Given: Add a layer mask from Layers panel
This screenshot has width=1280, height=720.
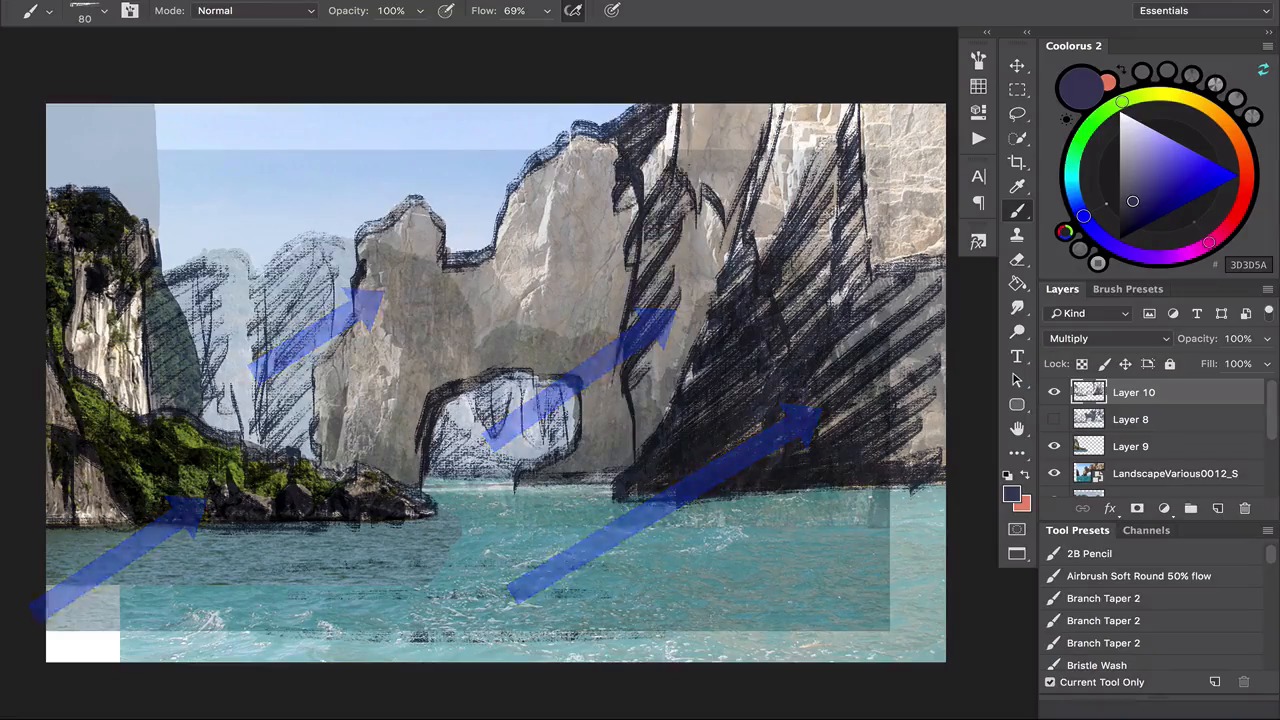Looking at the screenshot, I should [1137, 509].
